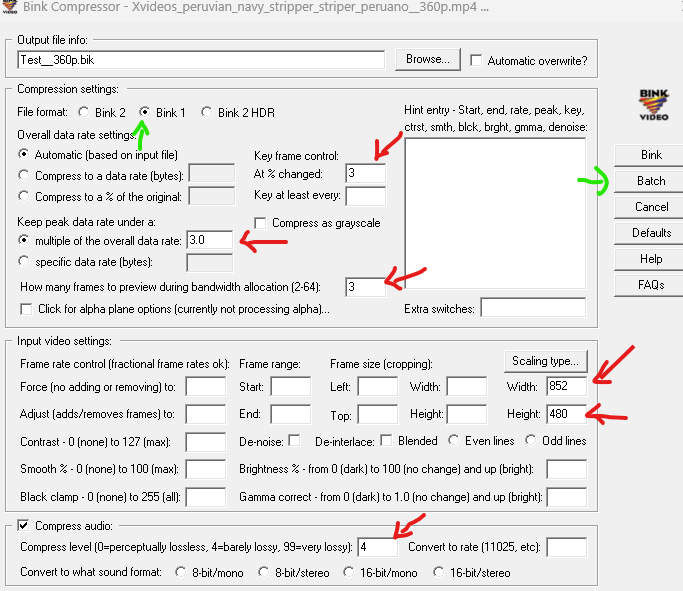The image size is (683, 591).
Task: Click the Frame range Start field
Action: pyautogui.click(x=291, y=386)
